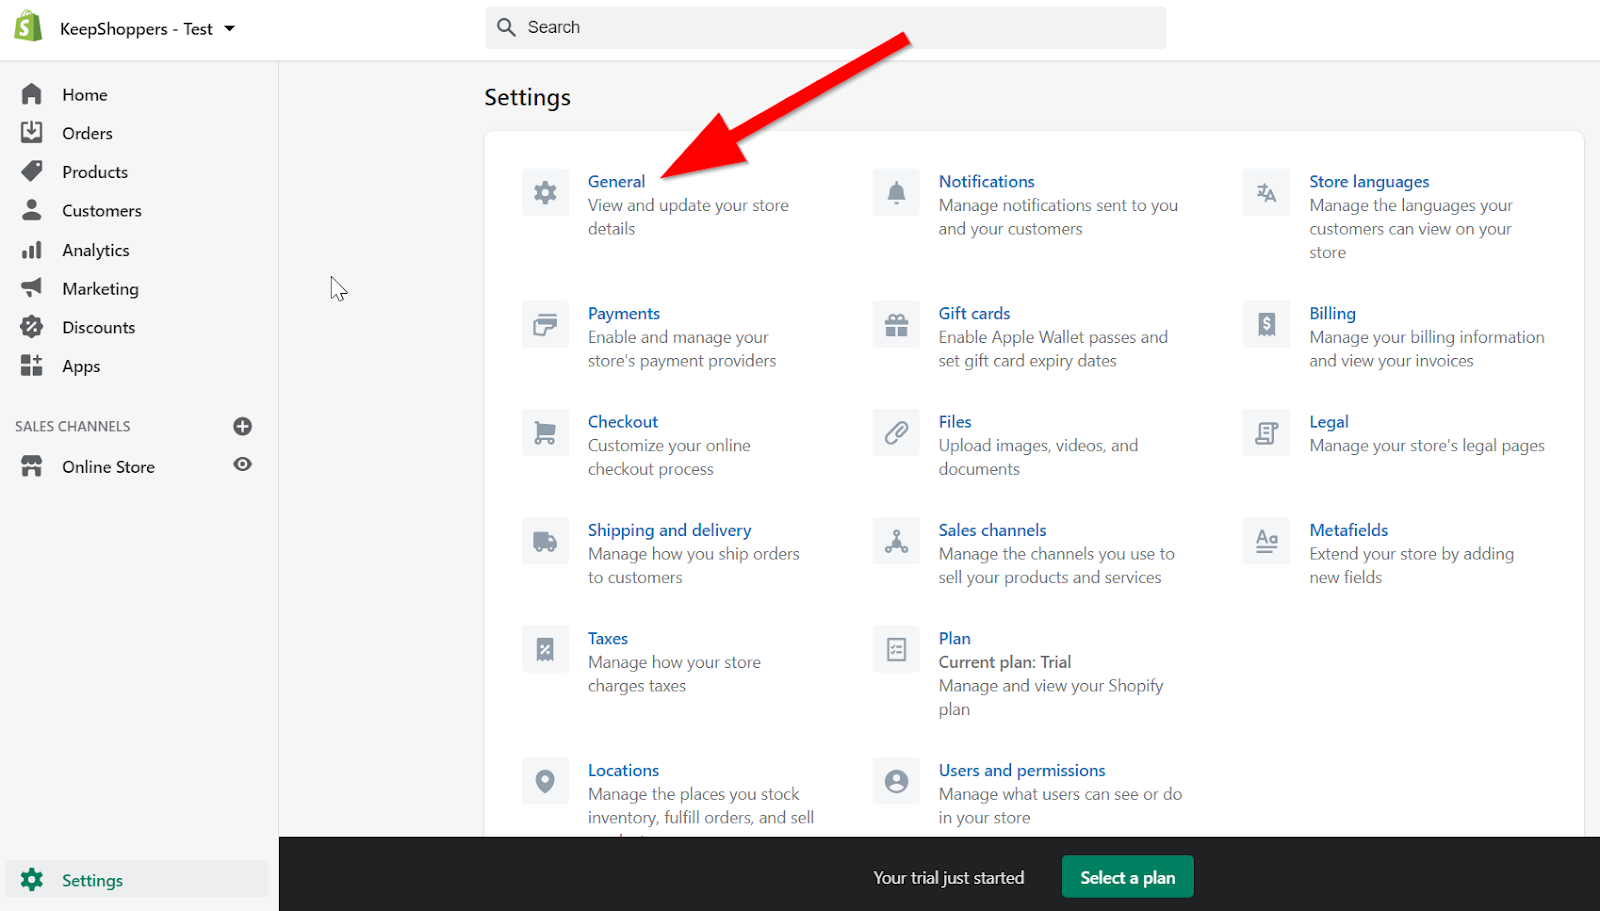Click the Marketing megaphone icon
This screenshot has height=911, width=1600.
(32, 288)
